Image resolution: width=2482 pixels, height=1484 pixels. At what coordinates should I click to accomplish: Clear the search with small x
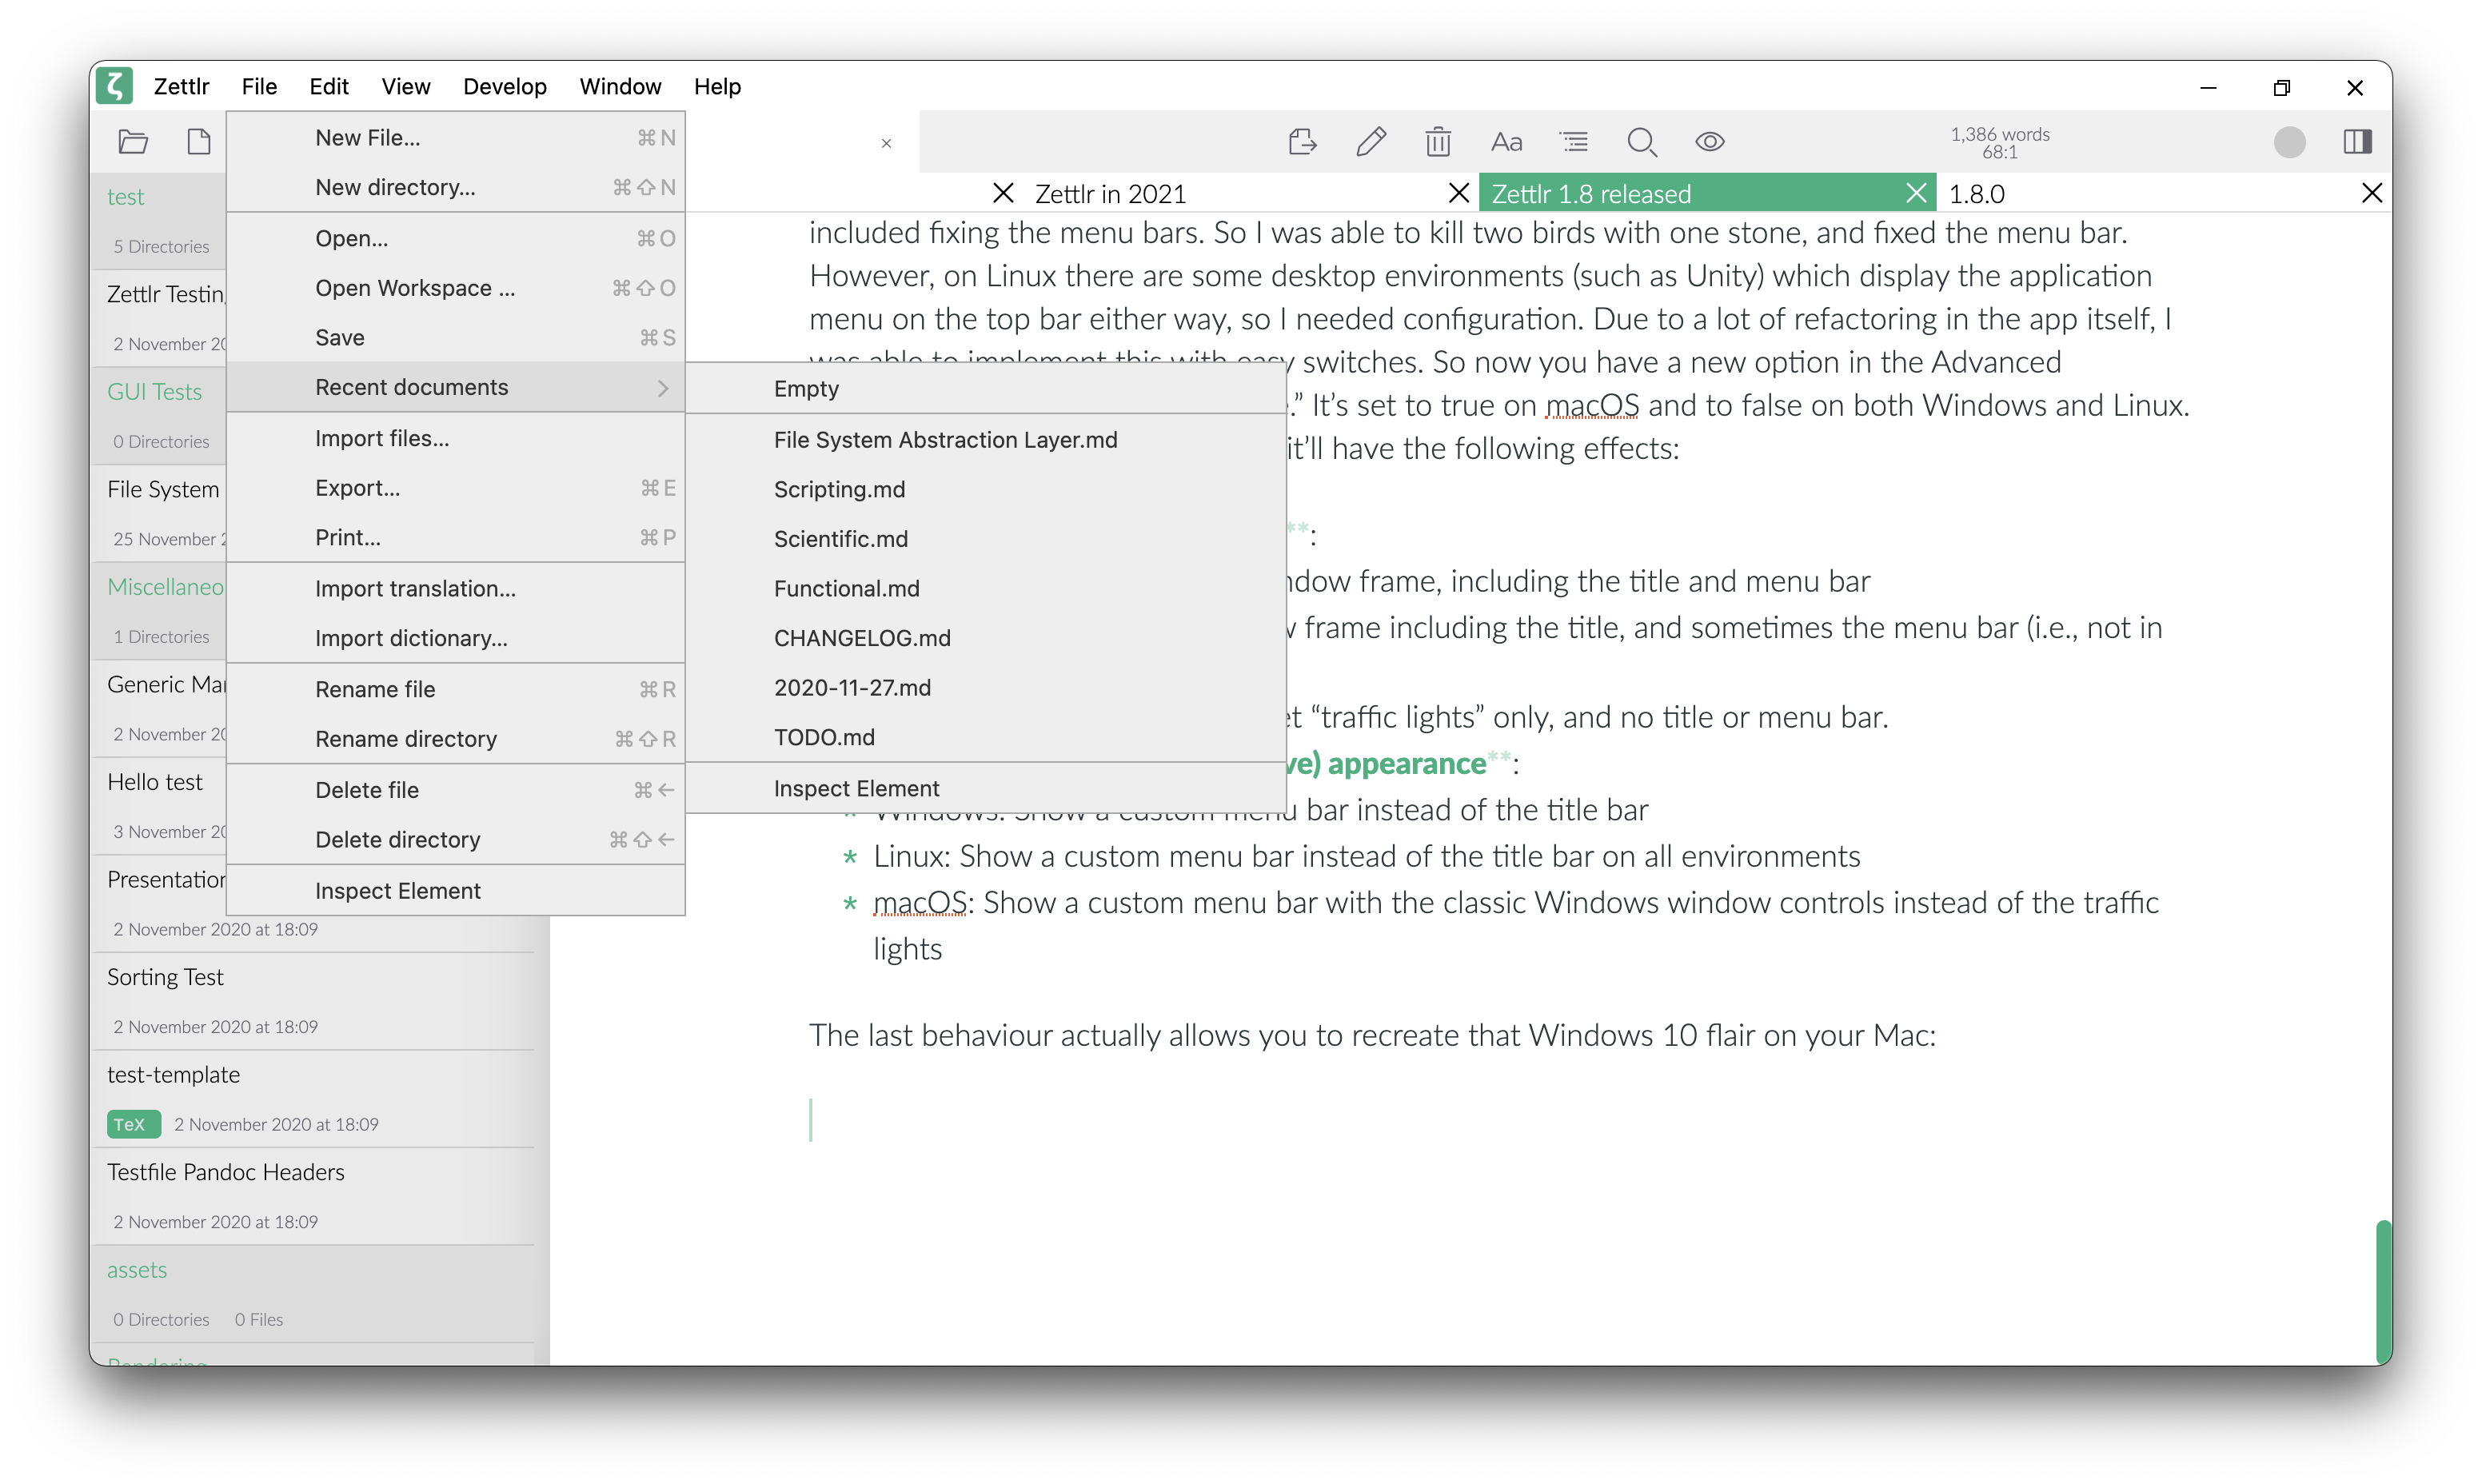[886, 144]
